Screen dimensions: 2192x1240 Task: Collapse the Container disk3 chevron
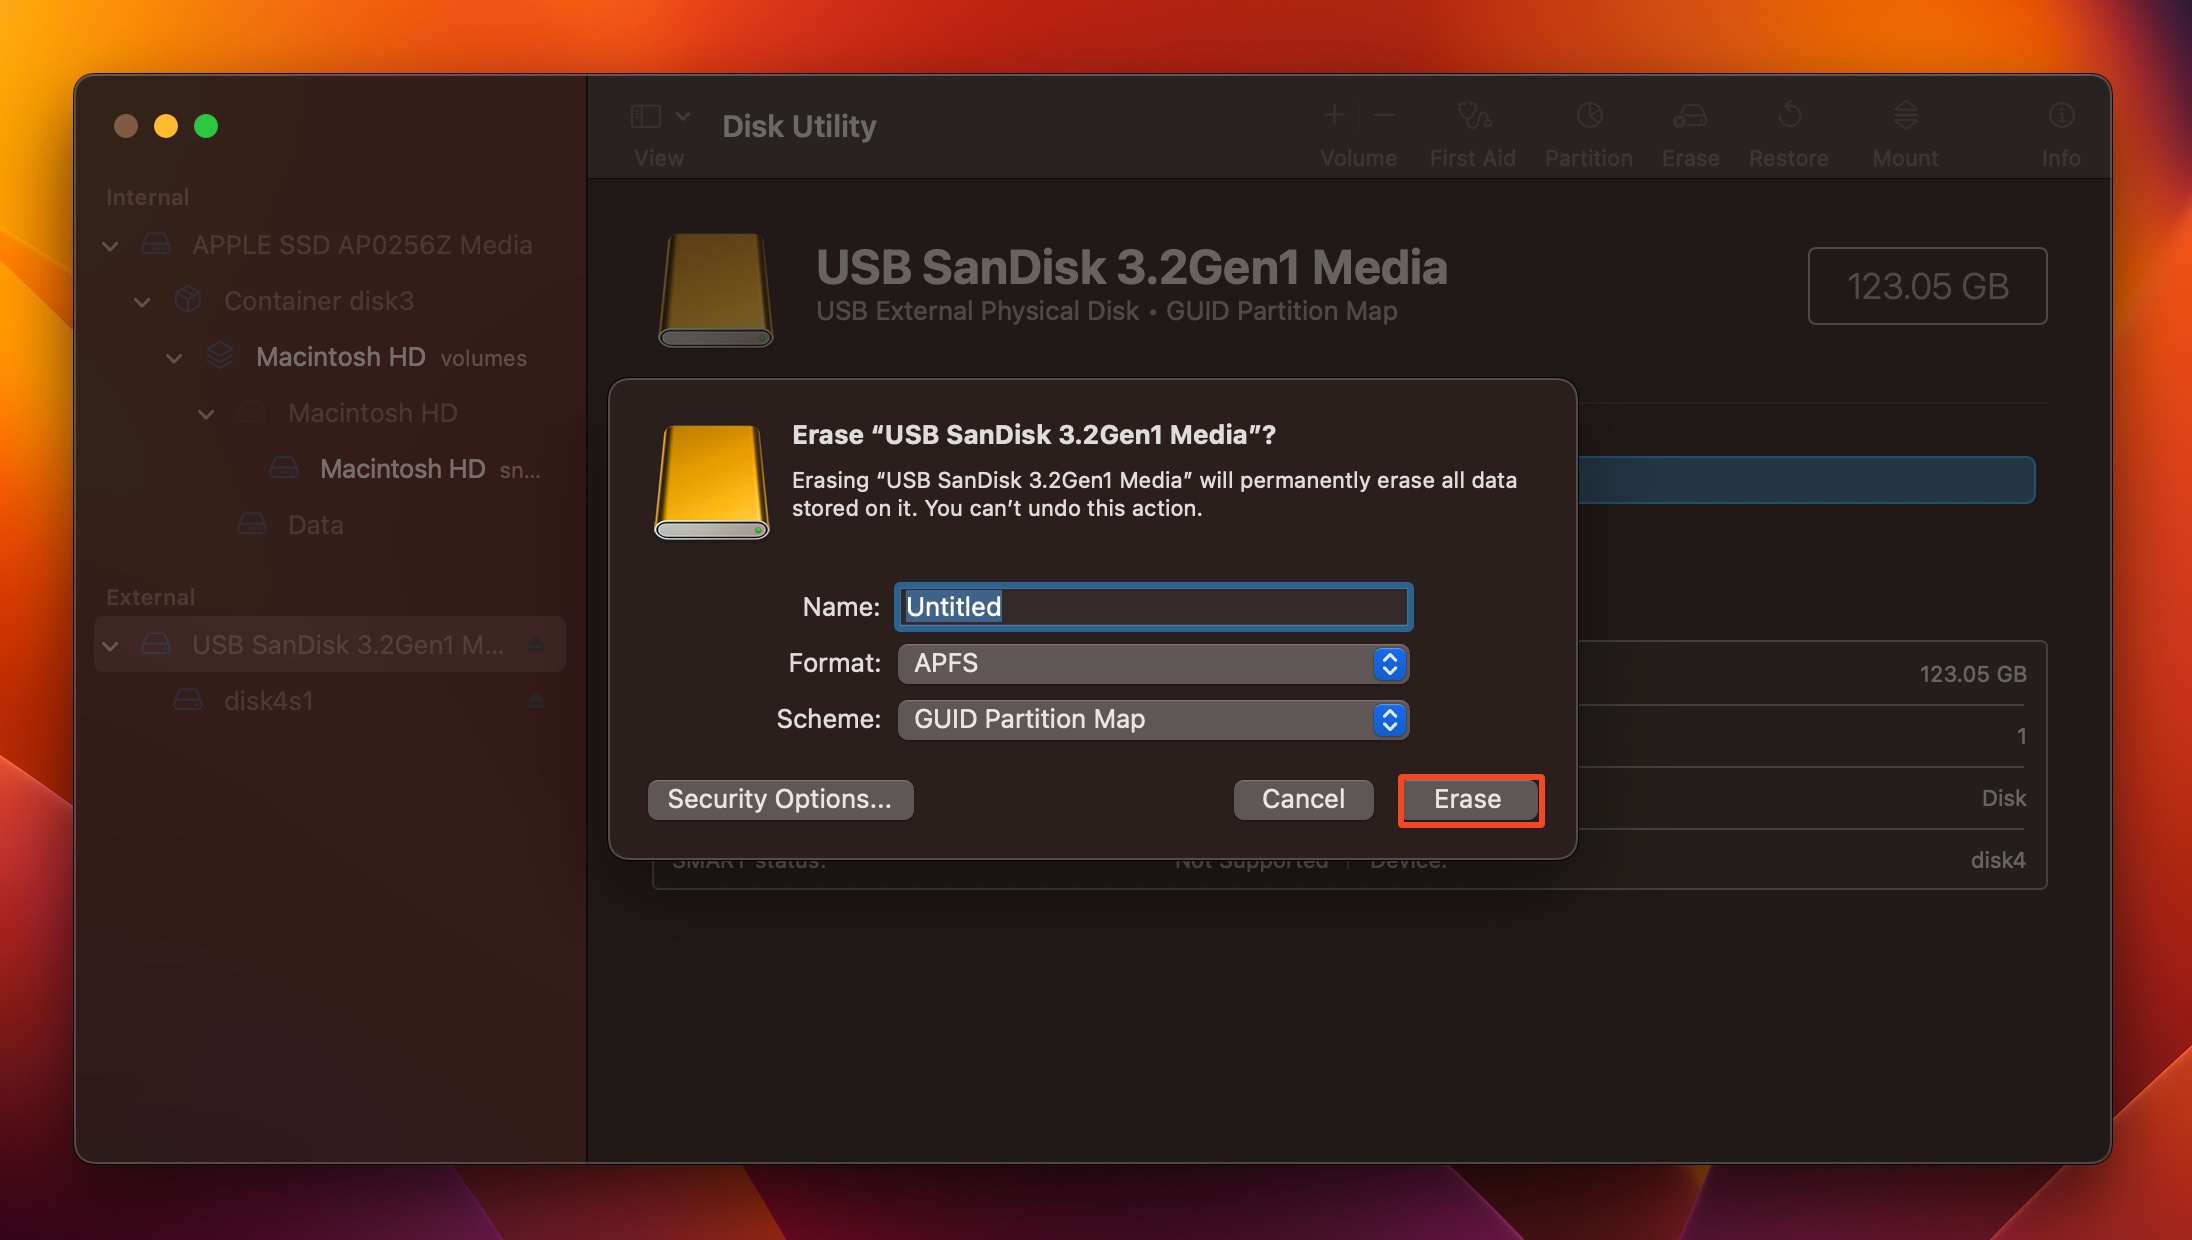click(142, 302)
